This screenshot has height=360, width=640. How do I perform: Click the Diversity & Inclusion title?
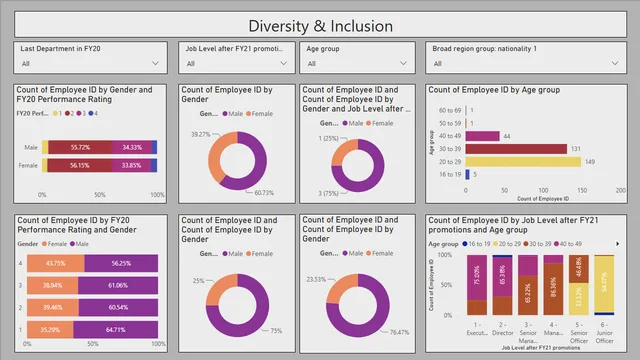(320, 26)
